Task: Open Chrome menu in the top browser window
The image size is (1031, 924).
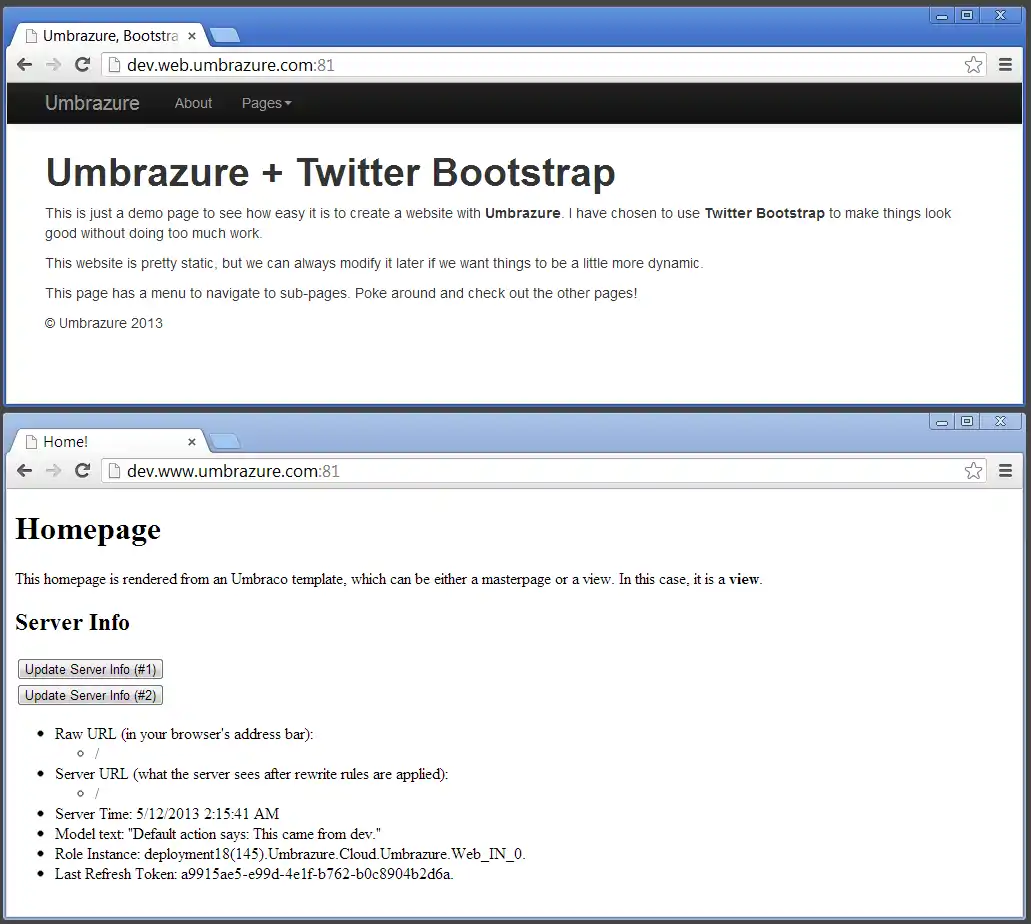Action: tap(1005, 64)
